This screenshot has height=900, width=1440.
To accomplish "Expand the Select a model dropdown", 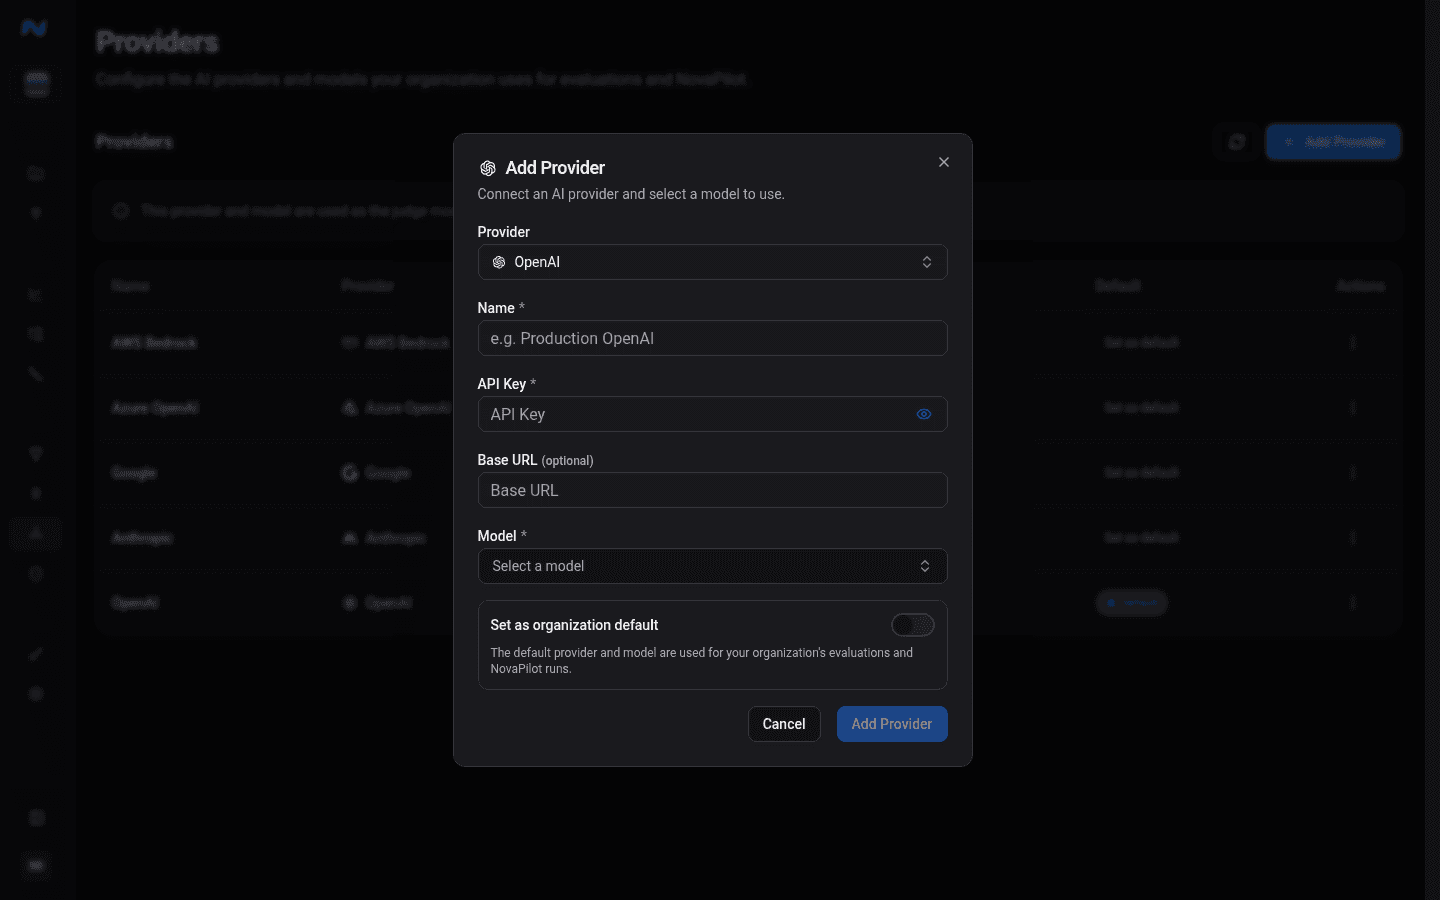I will click(712, 566).
